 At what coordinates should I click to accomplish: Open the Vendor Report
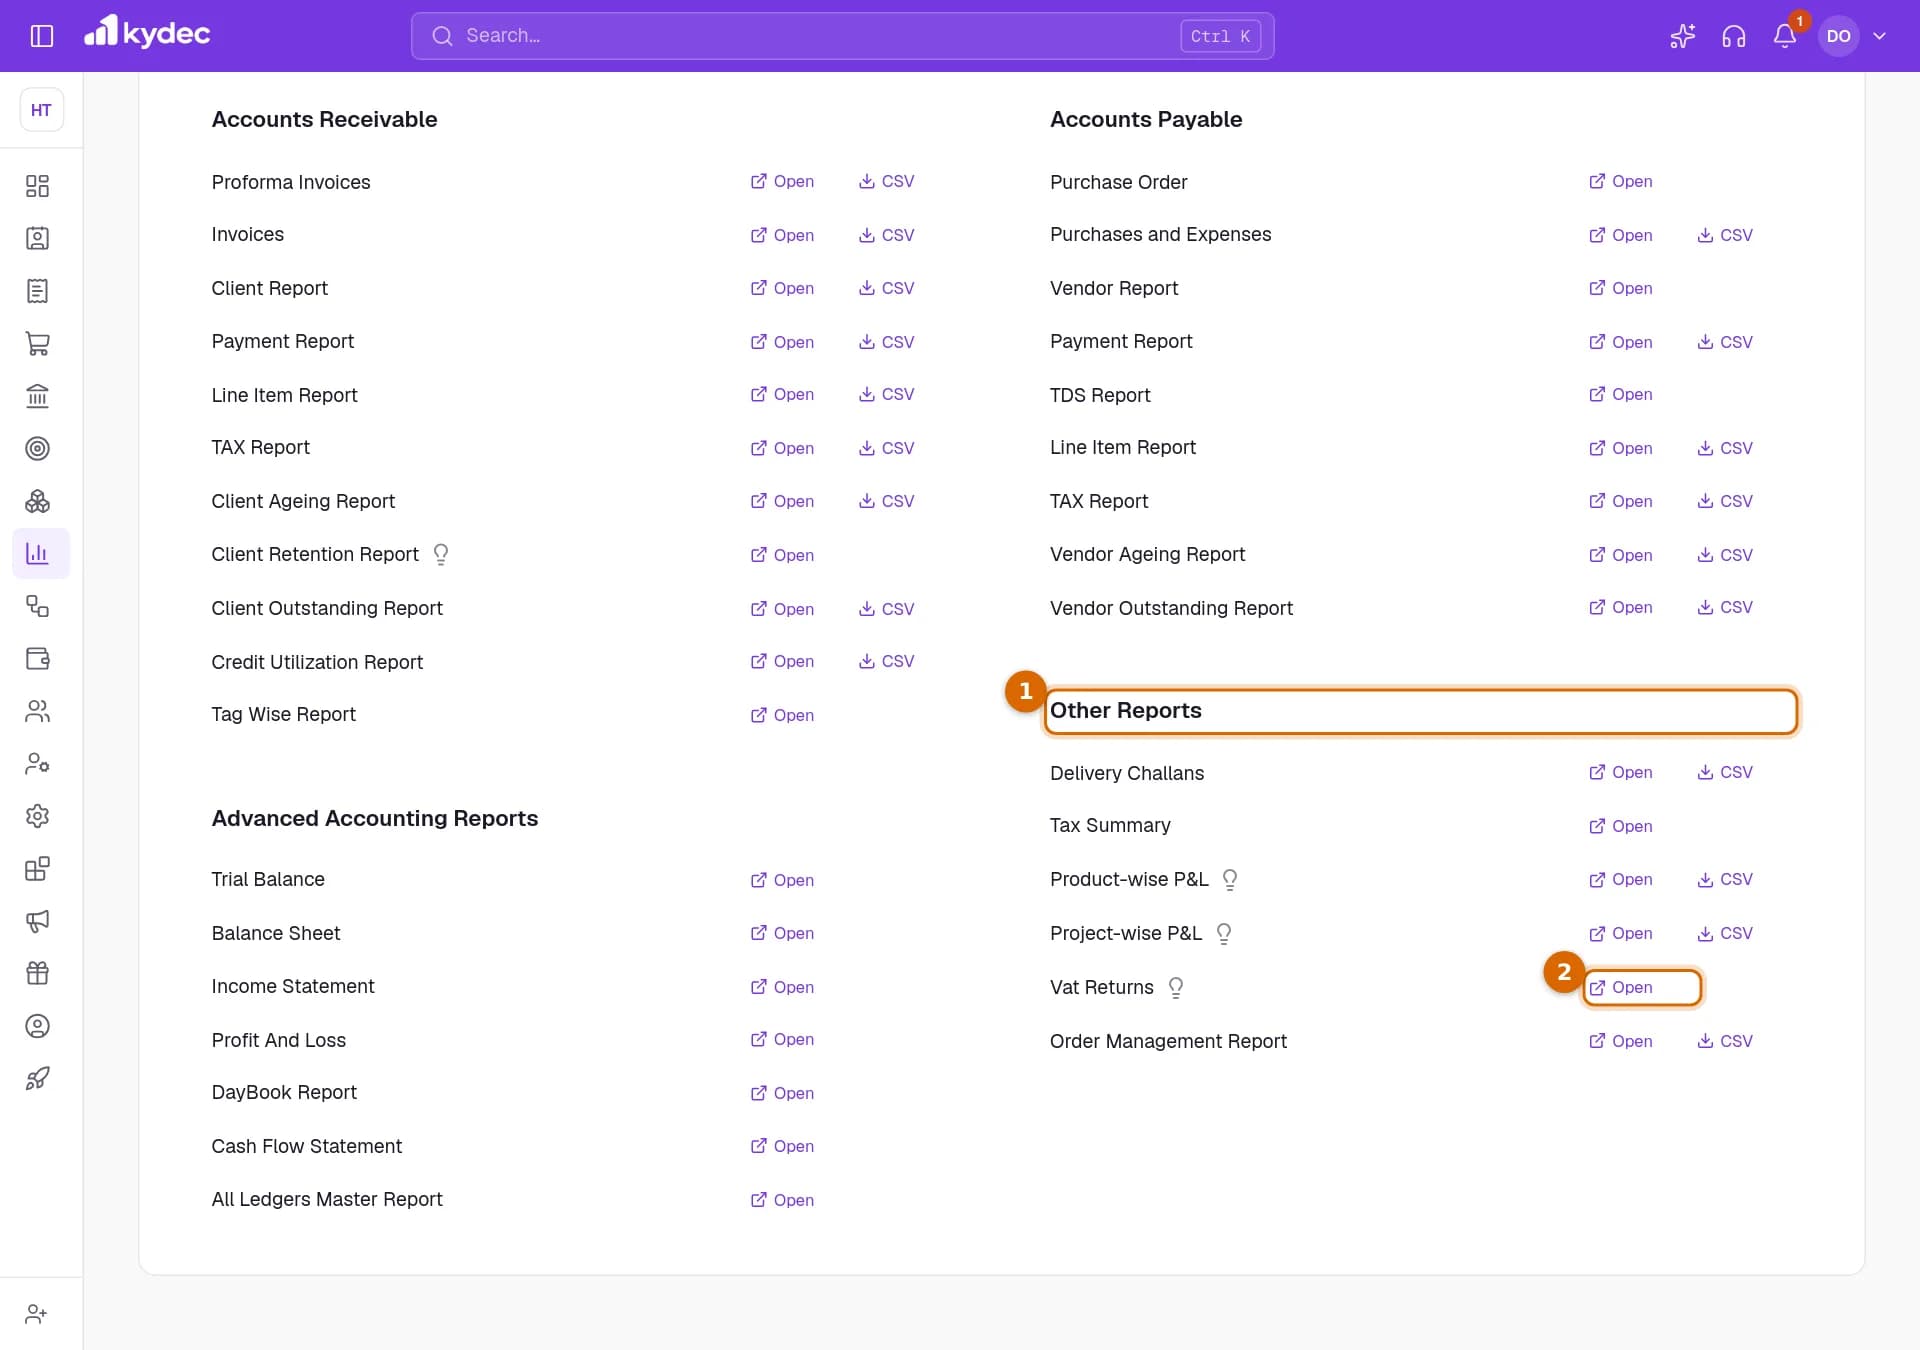click(x=1620, y=288)
